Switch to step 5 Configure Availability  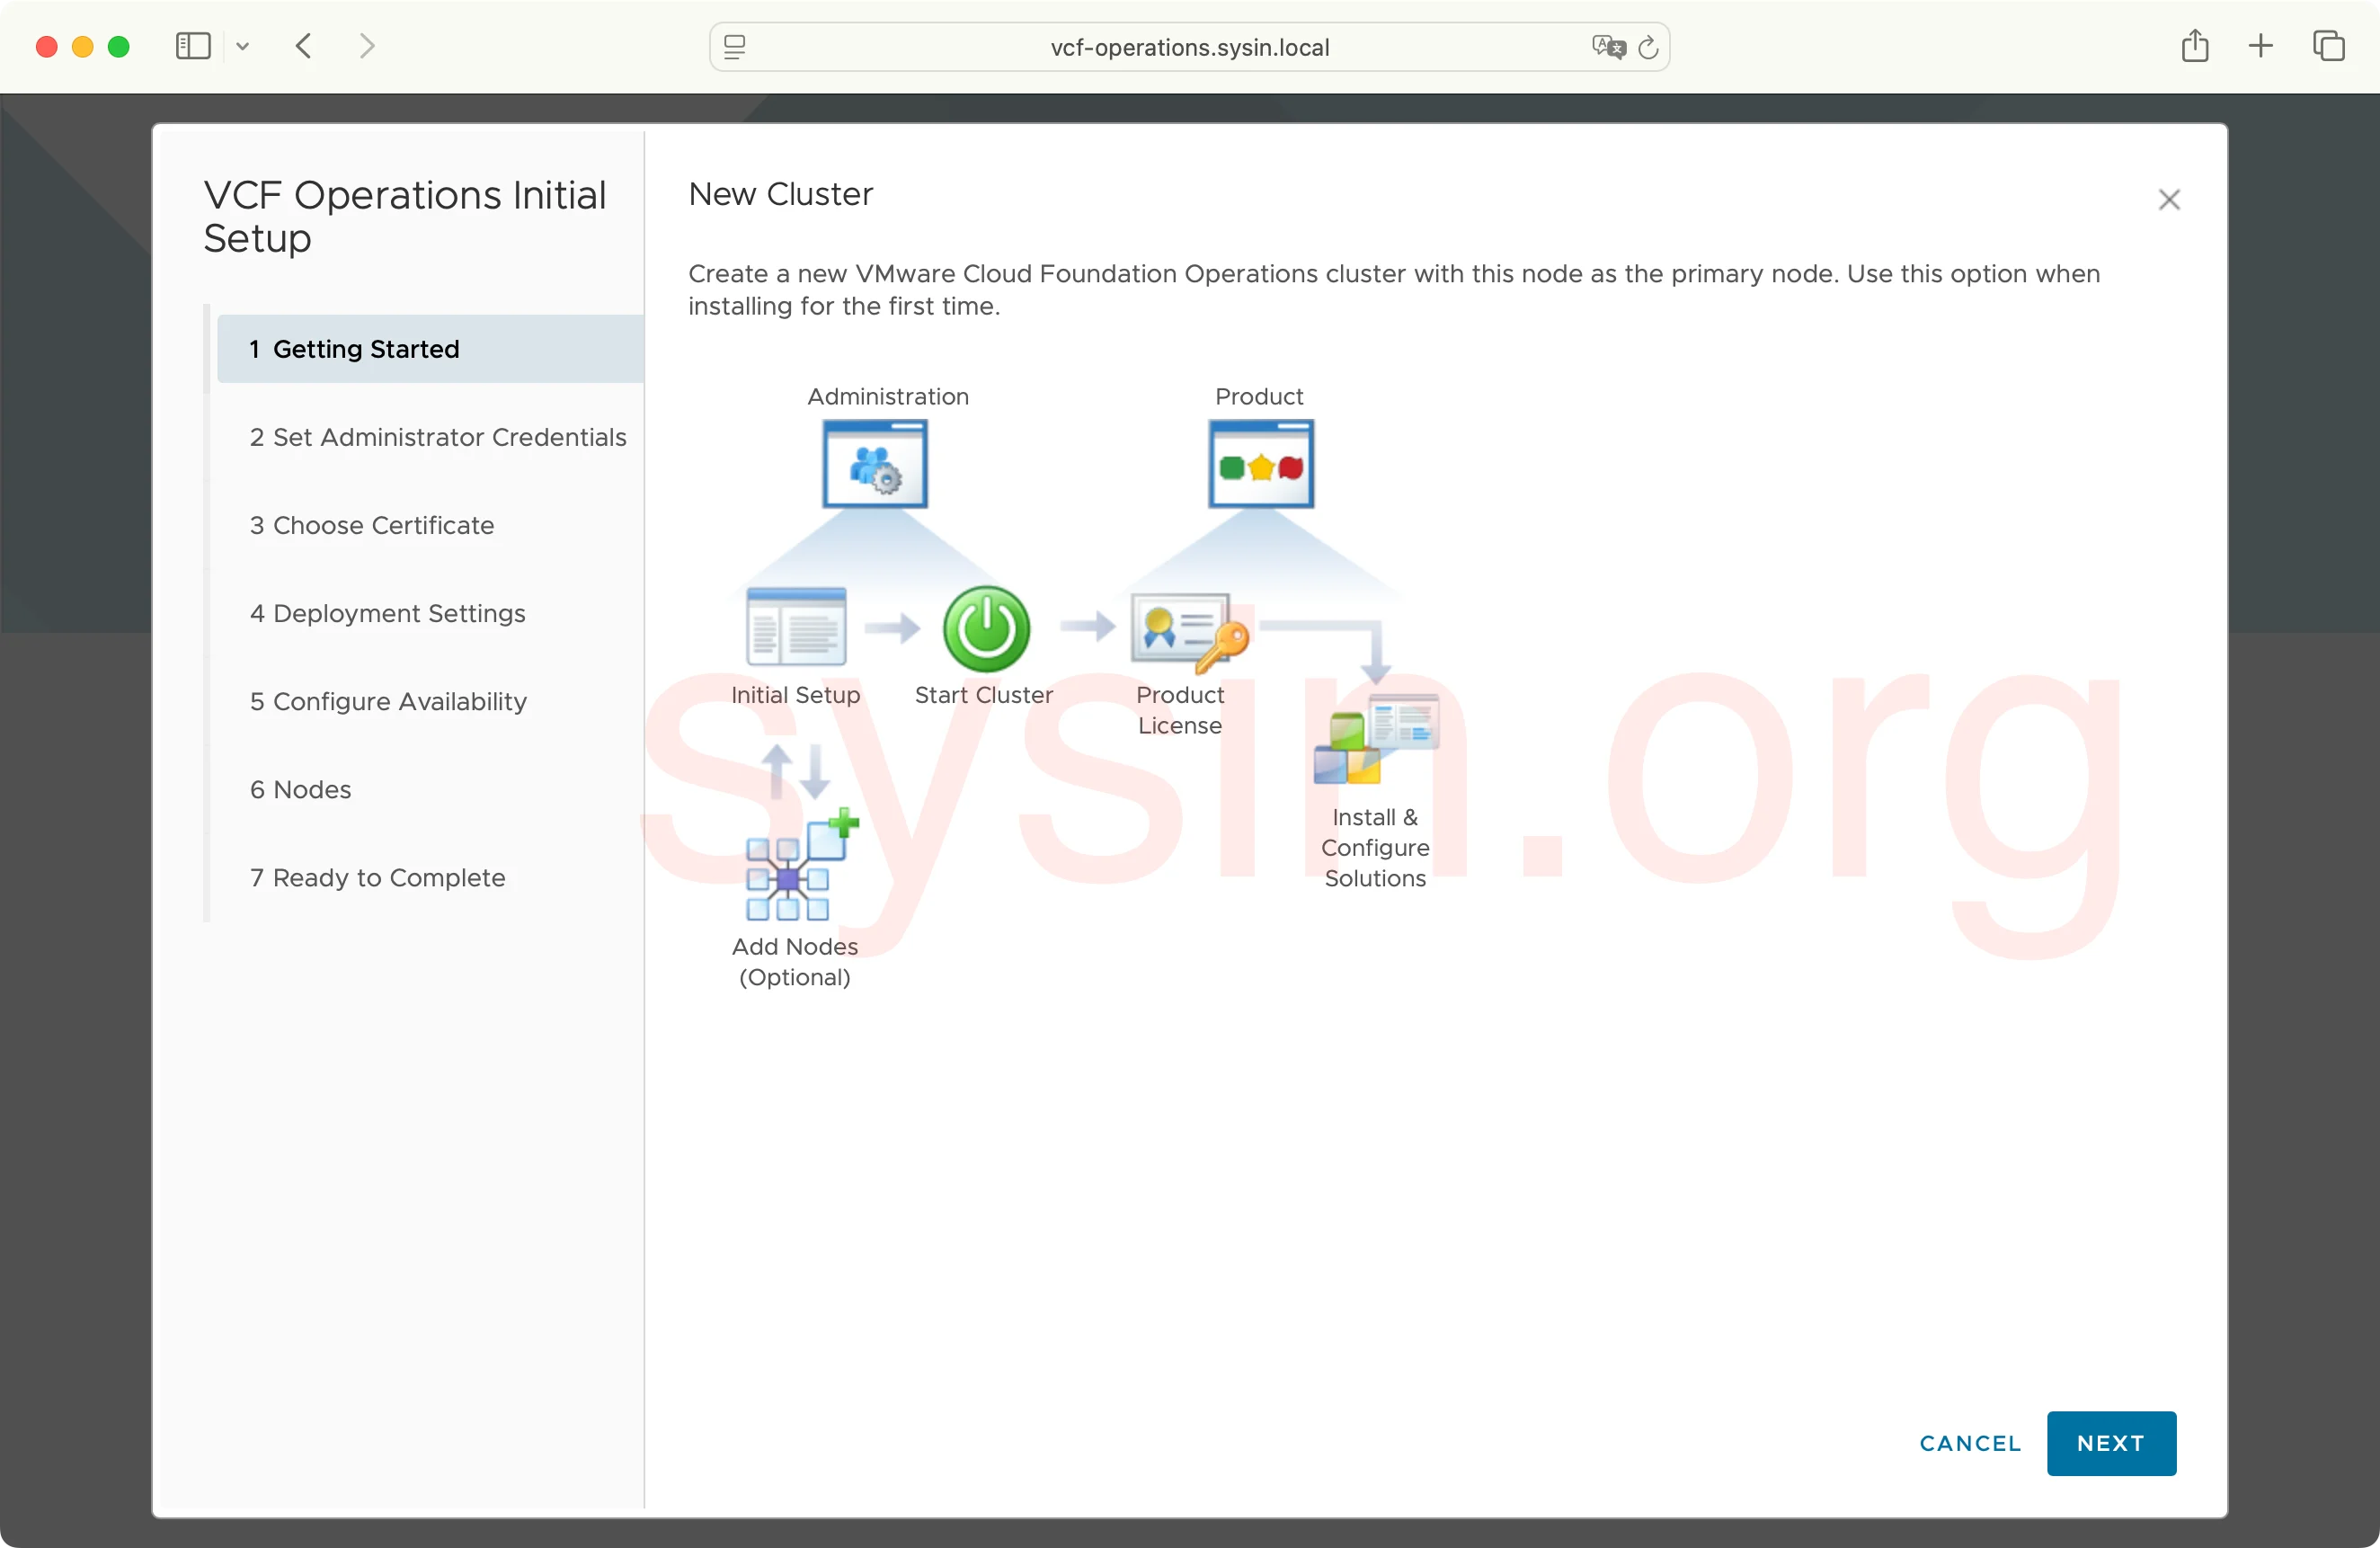[388, 701]
